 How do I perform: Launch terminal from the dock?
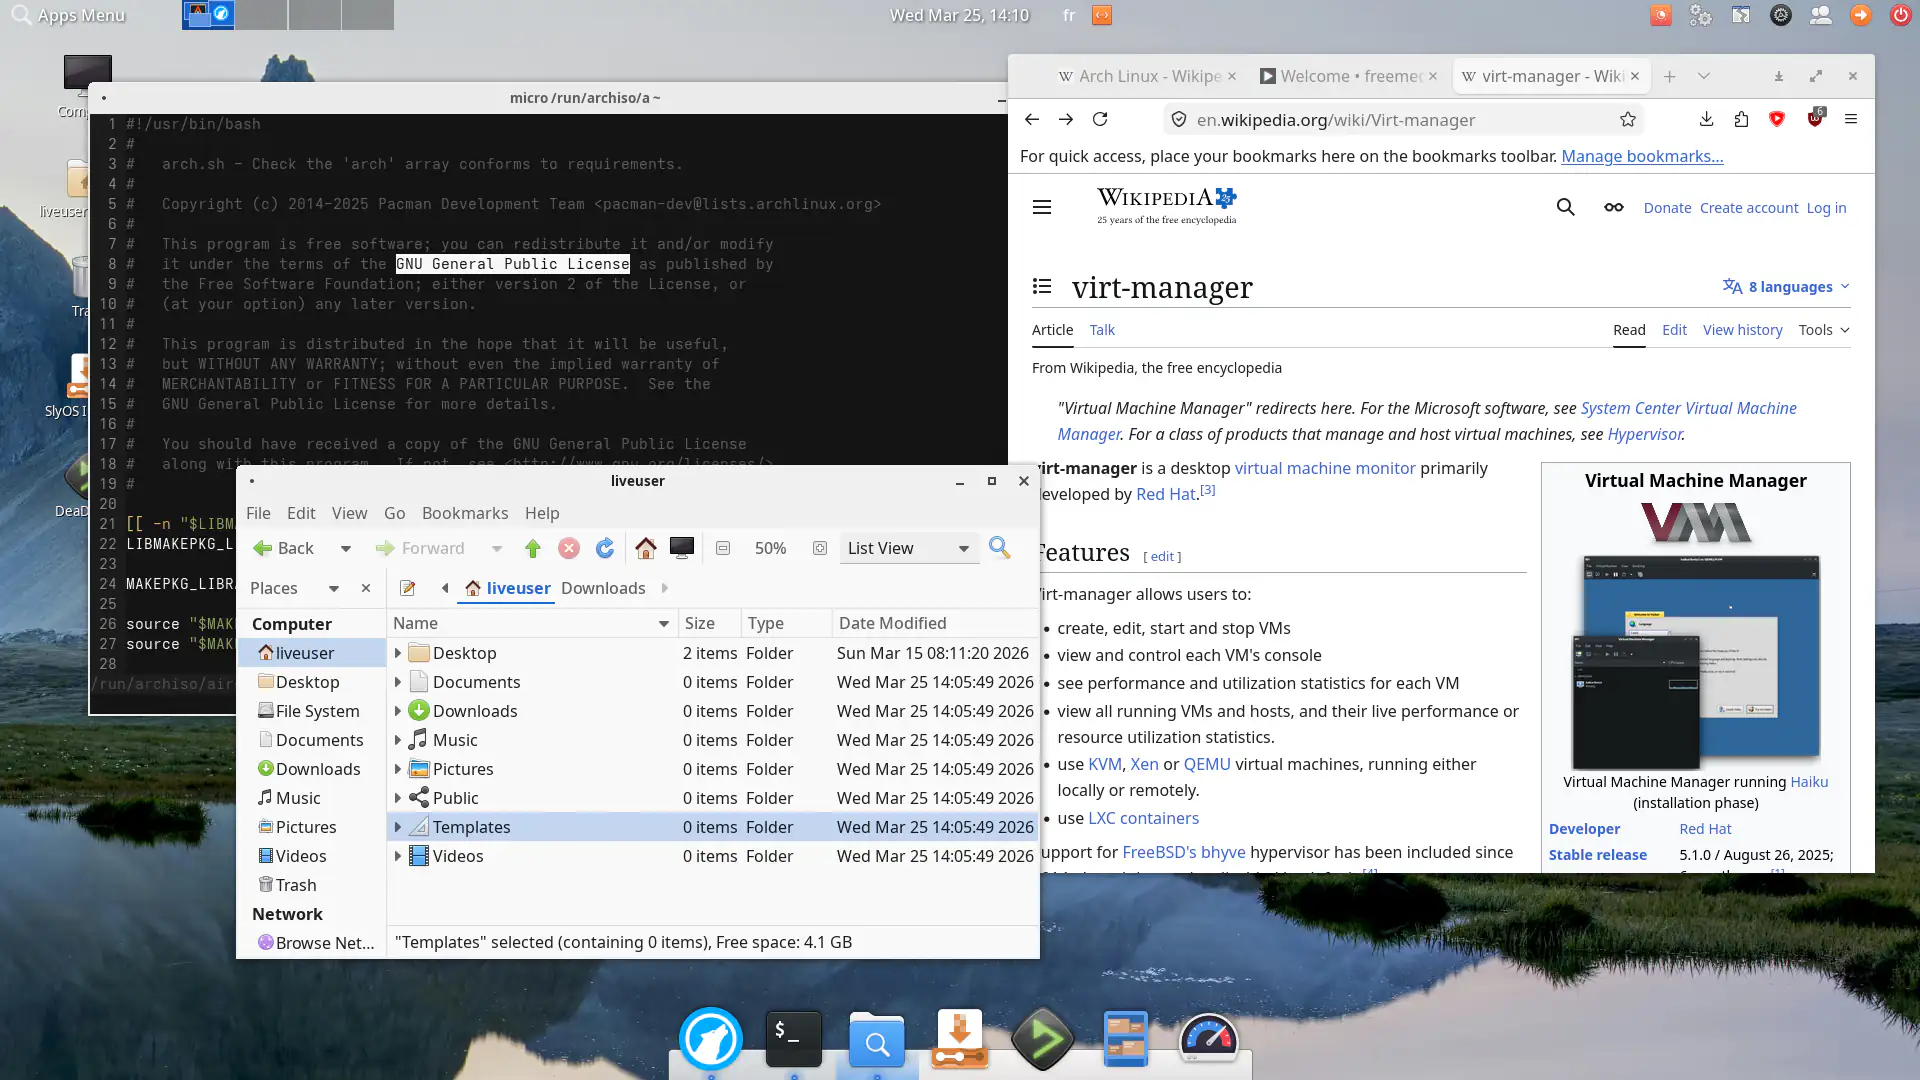click(793, 1040)
